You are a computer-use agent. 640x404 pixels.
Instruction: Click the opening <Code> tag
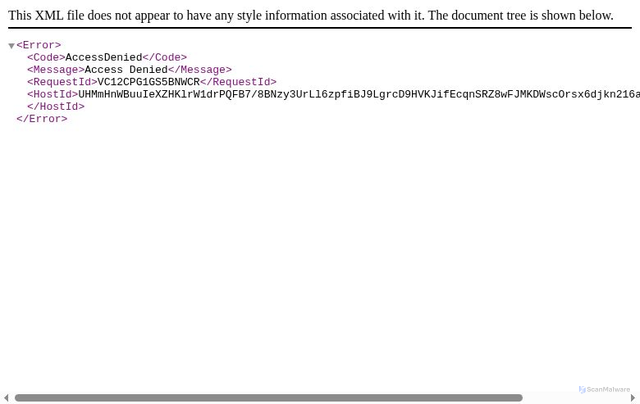pyautogui.click(x=46, y=57)
